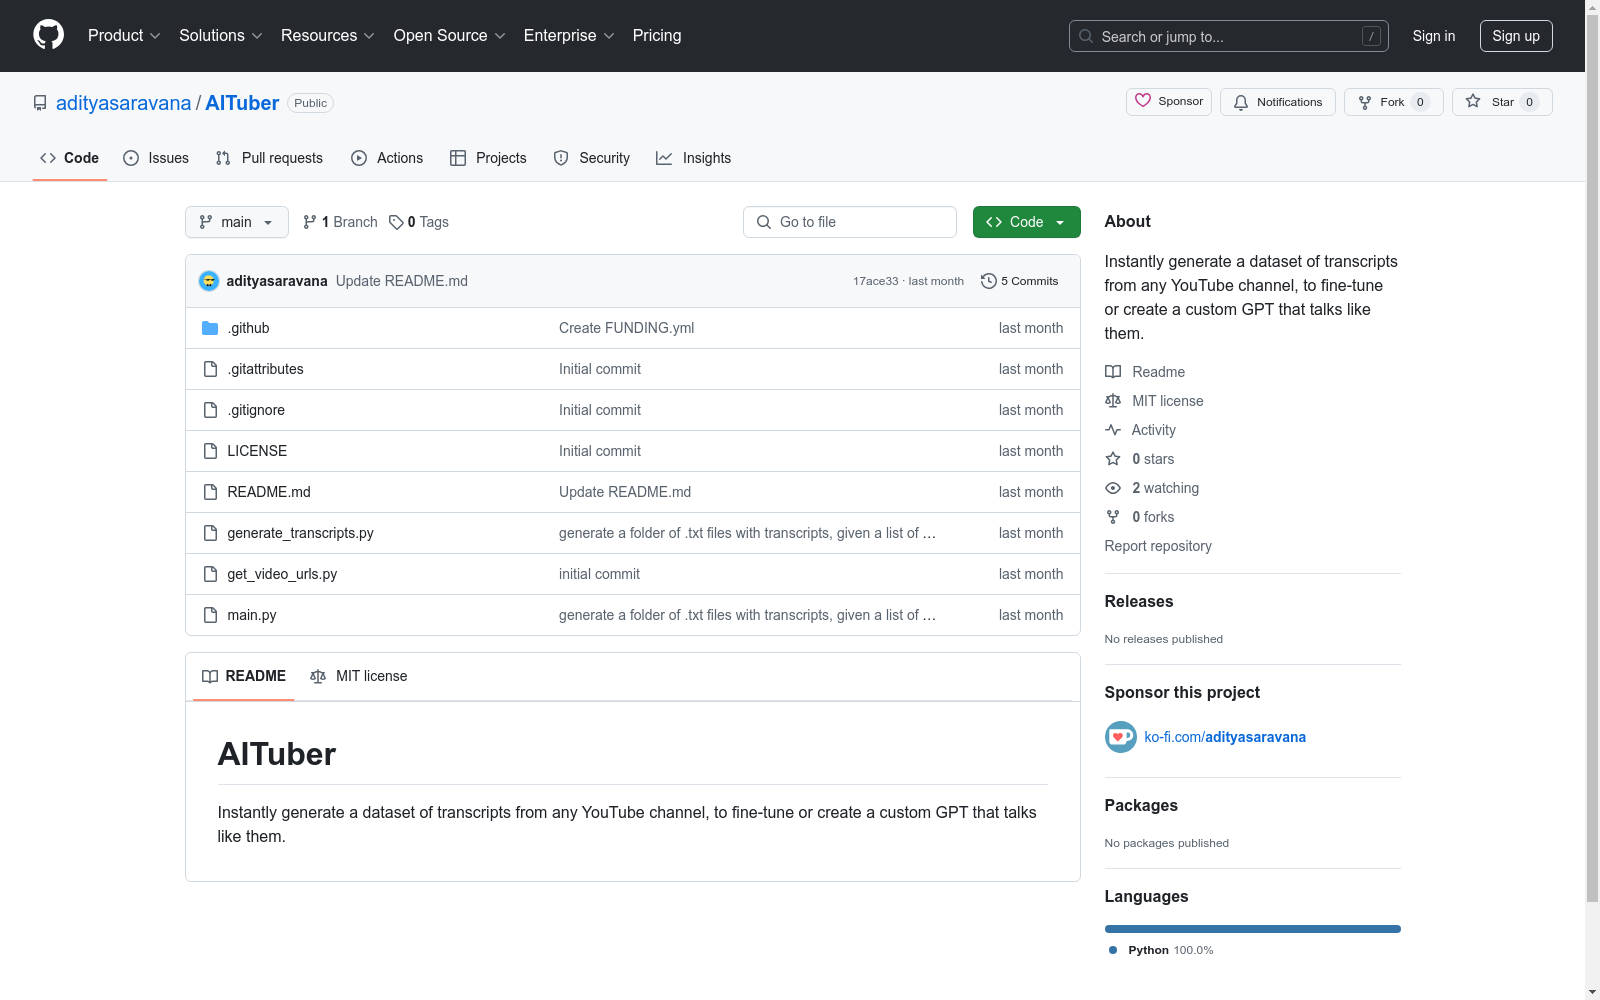Open the Create FUNDING.yml commit message
This screenshot has height=1000, width=1600.
point(626,328)
